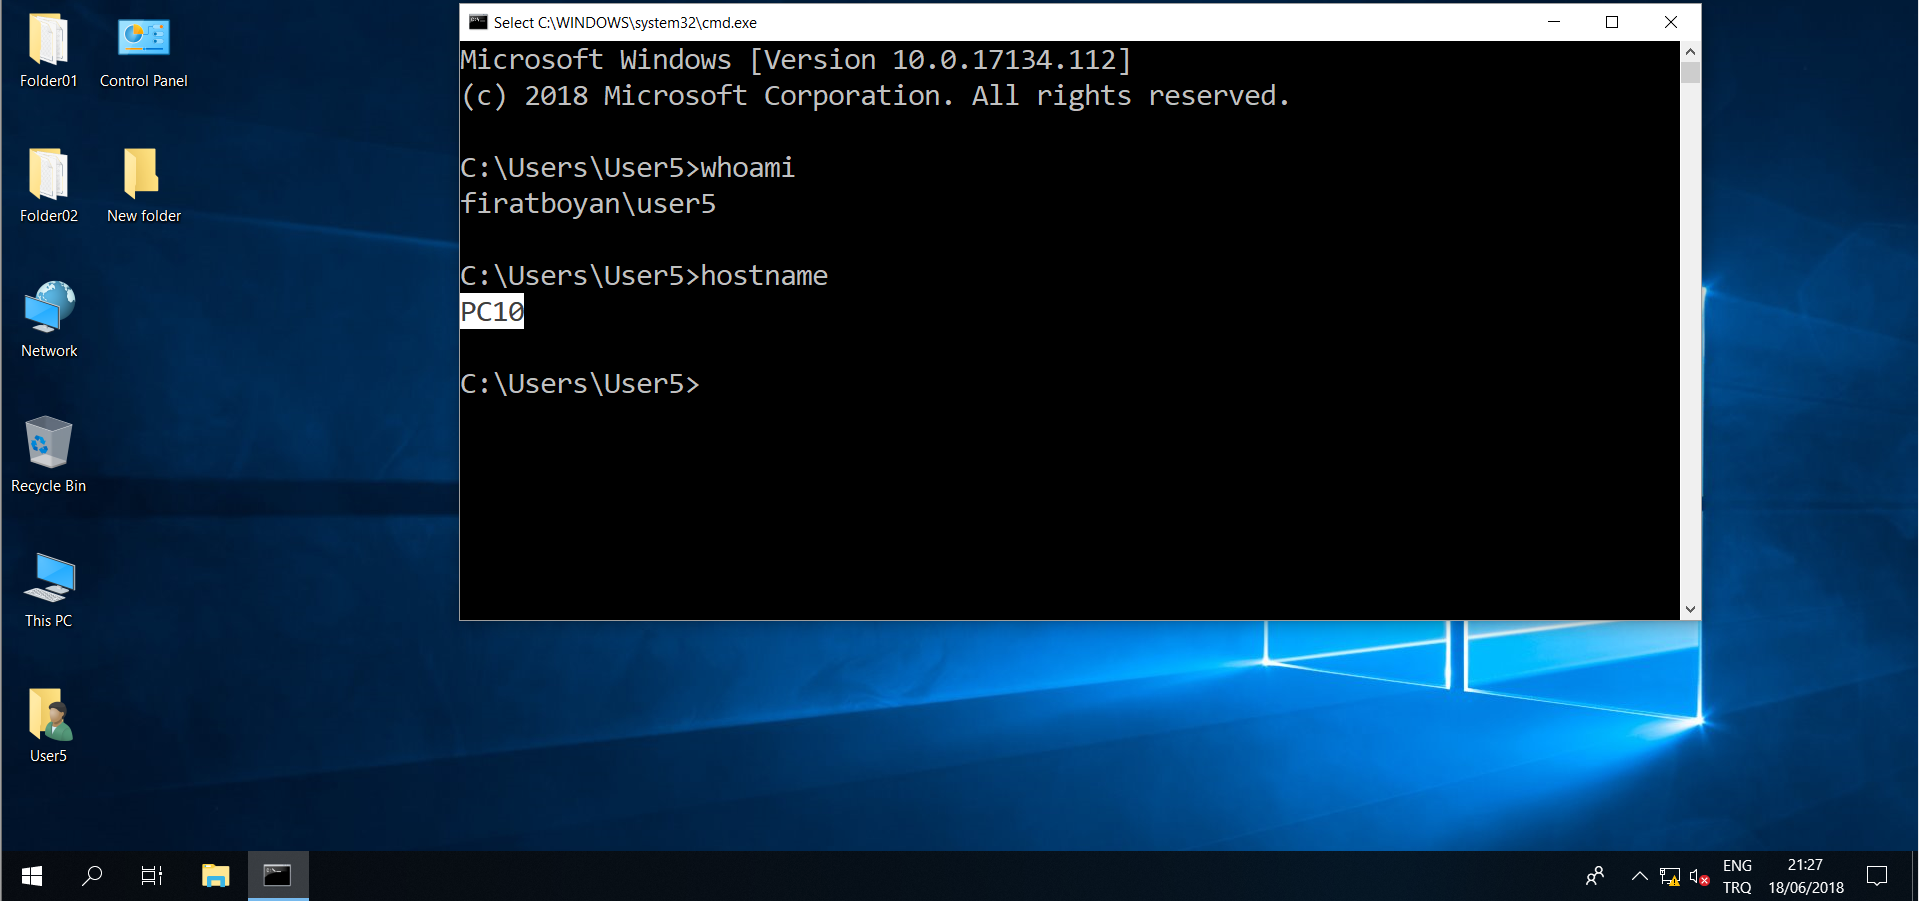Click the firatboyan\user5 output line
The width and height of the screenshot is (1919, 901).
tap(588, 204)
